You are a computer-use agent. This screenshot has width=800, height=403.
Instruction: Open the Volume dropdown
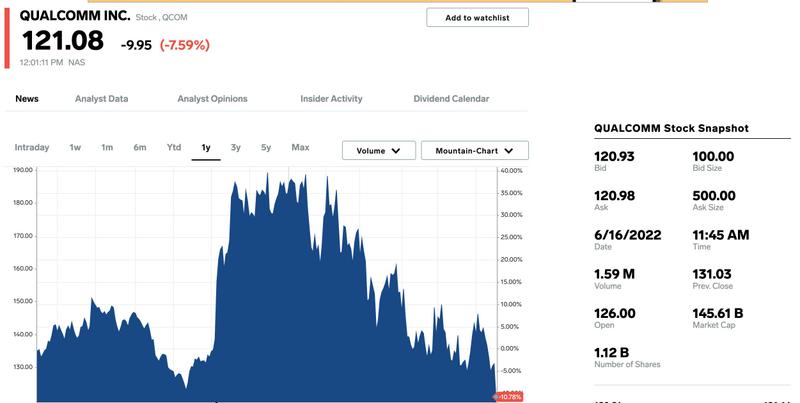379,150
